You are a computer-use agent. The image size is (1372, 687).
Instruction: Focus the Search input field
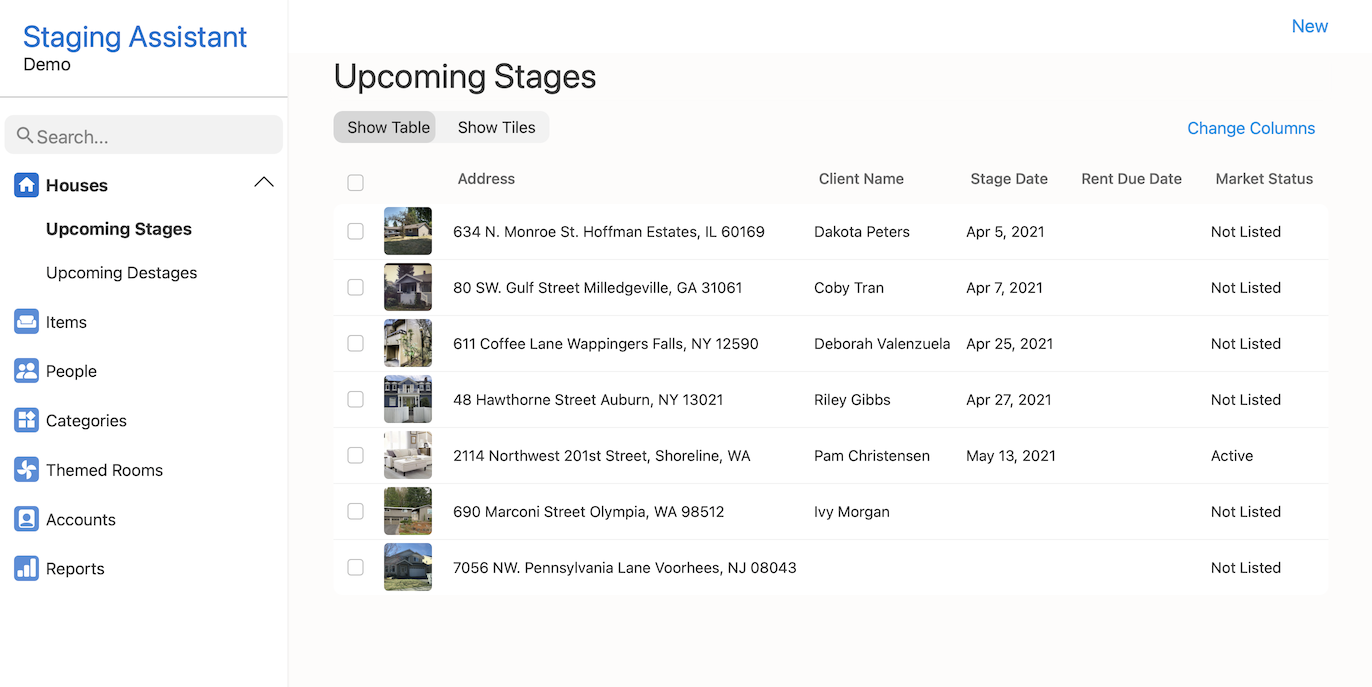(x=155, y=136)
